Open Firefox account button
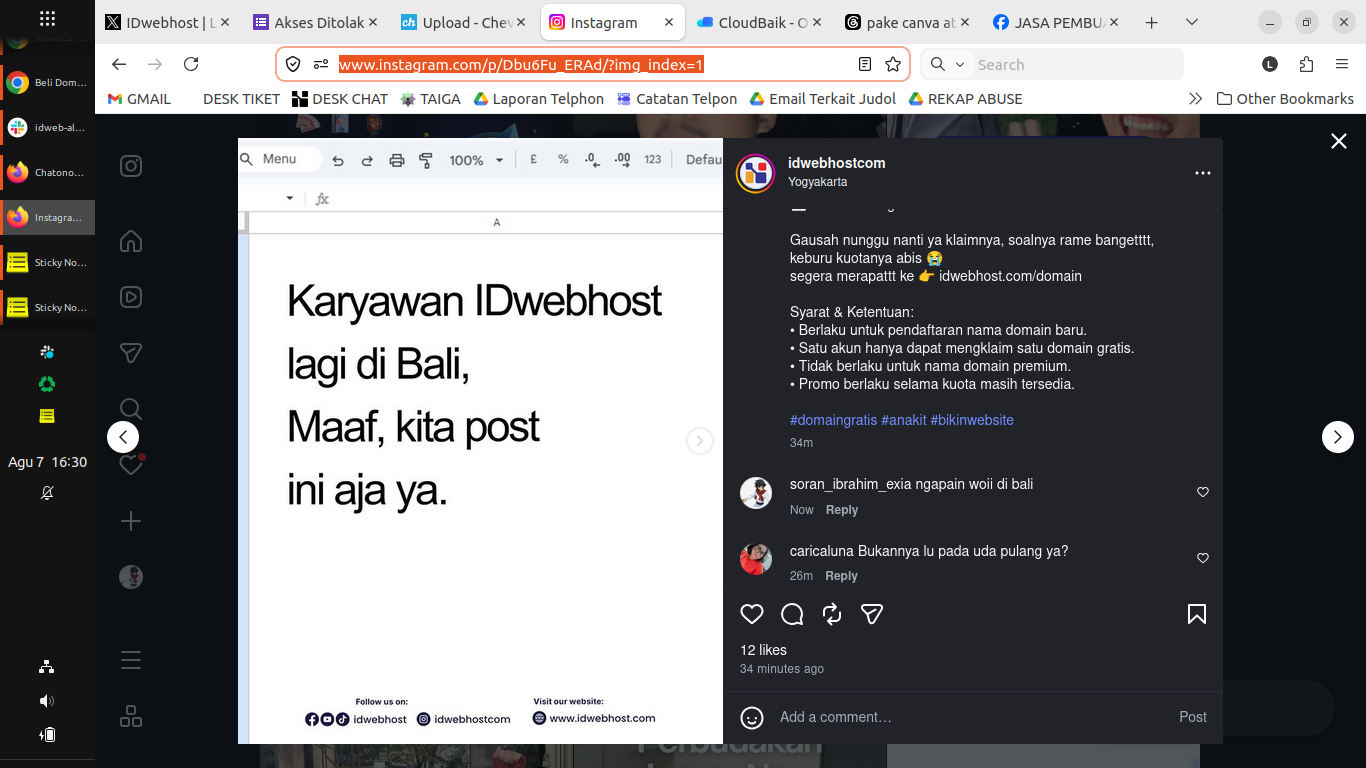Viewport: 1366px width, 768px height. (1270, 64)
